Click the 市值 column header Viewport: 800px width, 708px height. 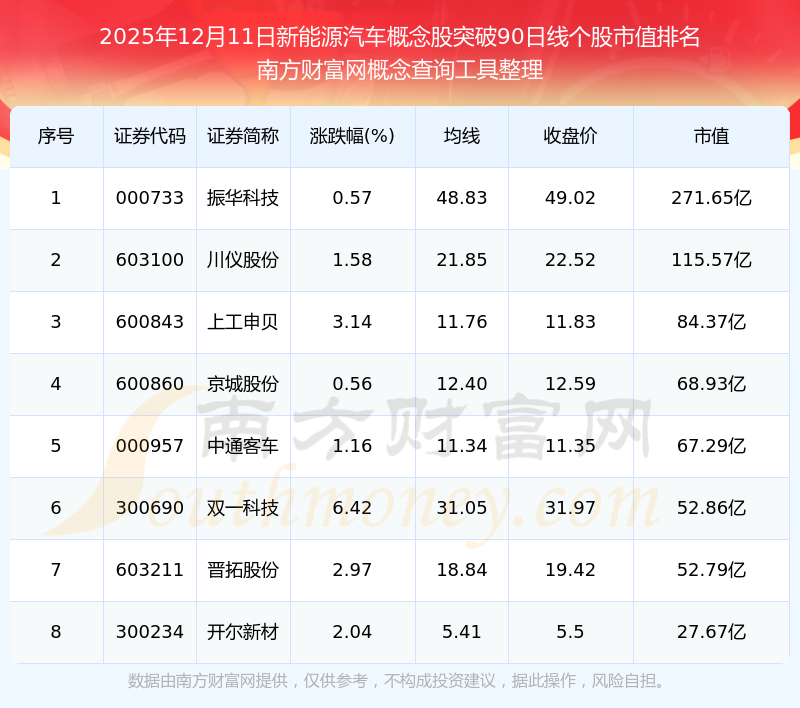(711, 136)
